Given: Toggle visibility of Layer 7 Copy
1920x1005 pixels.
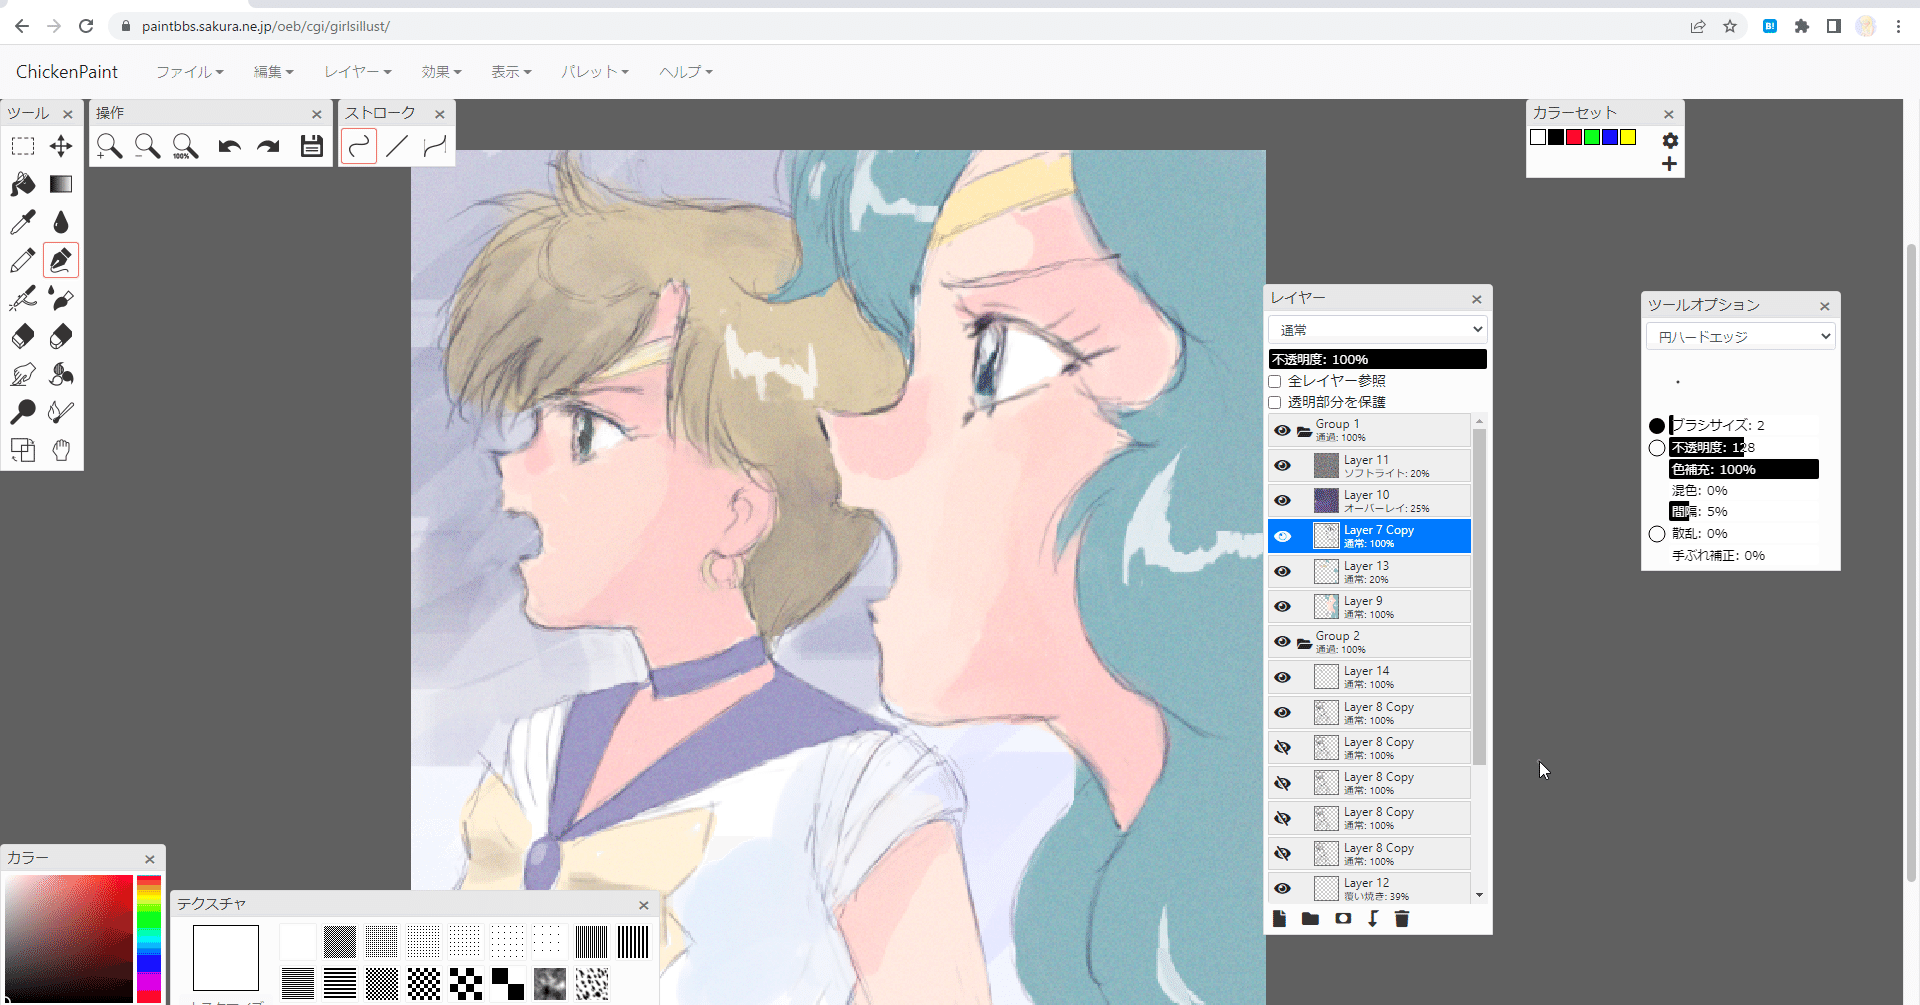Looking at the screenshot, I should pos(1283,536).
